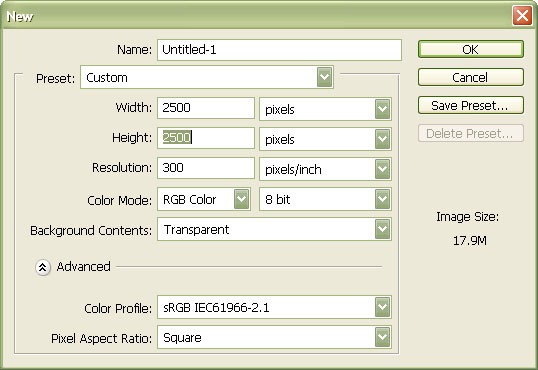Click the 17.9M image size value
Screen dimensions: 538x370
tap(470, 241)
